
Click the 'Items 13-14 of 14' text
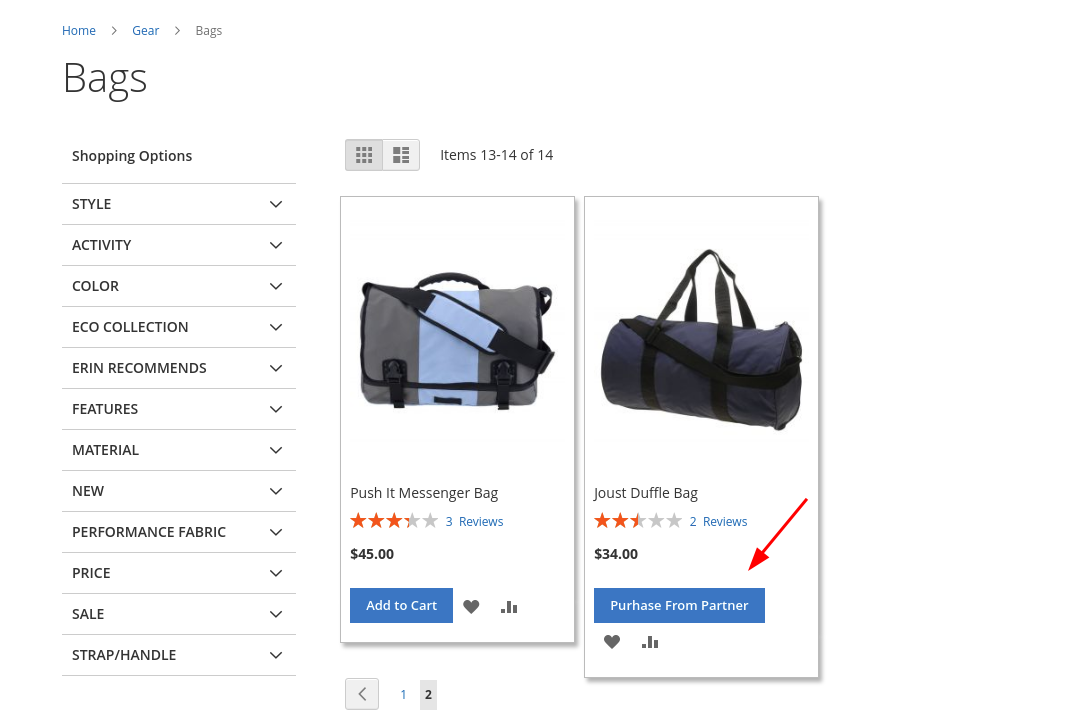[x=496, y=155]
